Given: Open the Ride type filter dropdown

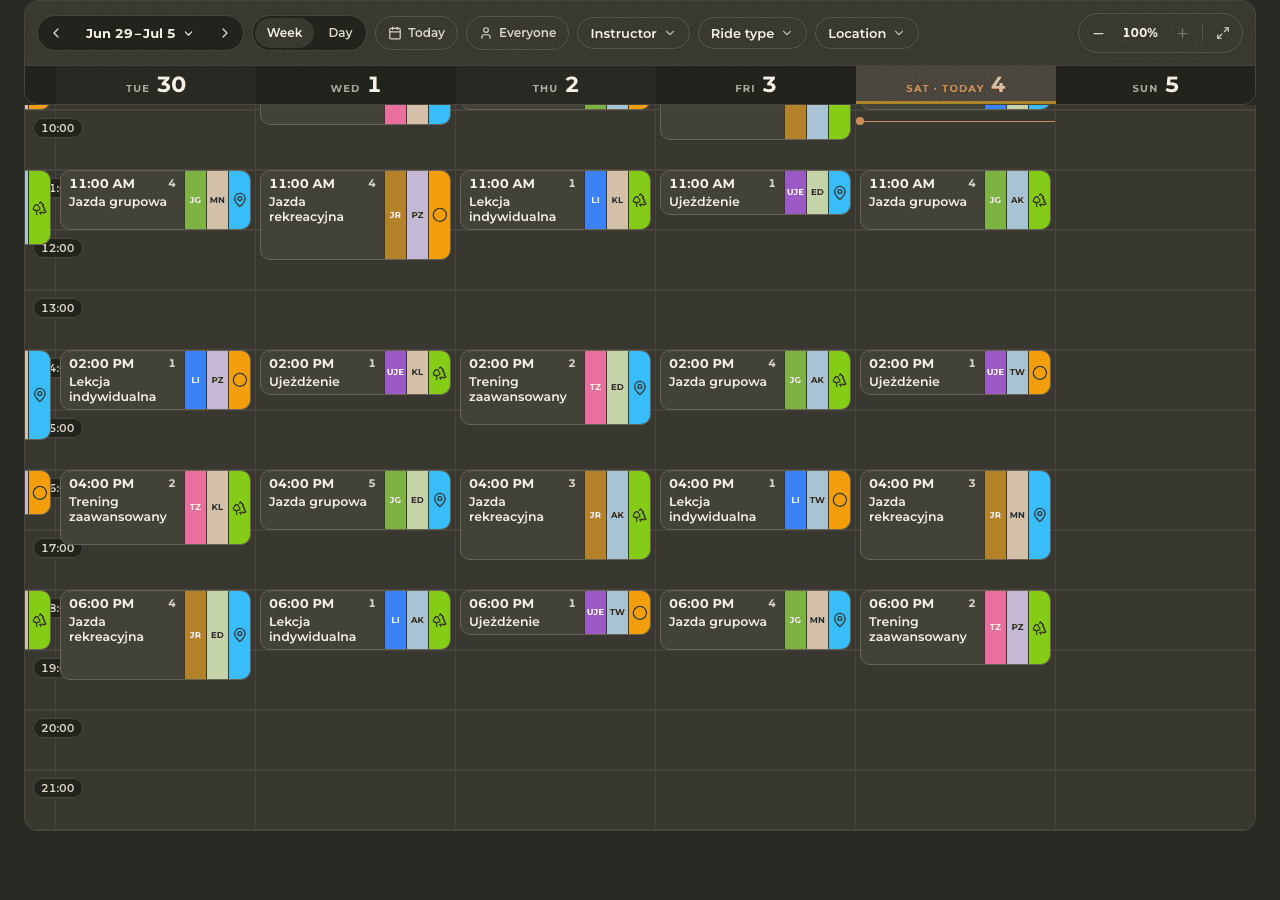Looking at the screenshot, I should (752, 33).
